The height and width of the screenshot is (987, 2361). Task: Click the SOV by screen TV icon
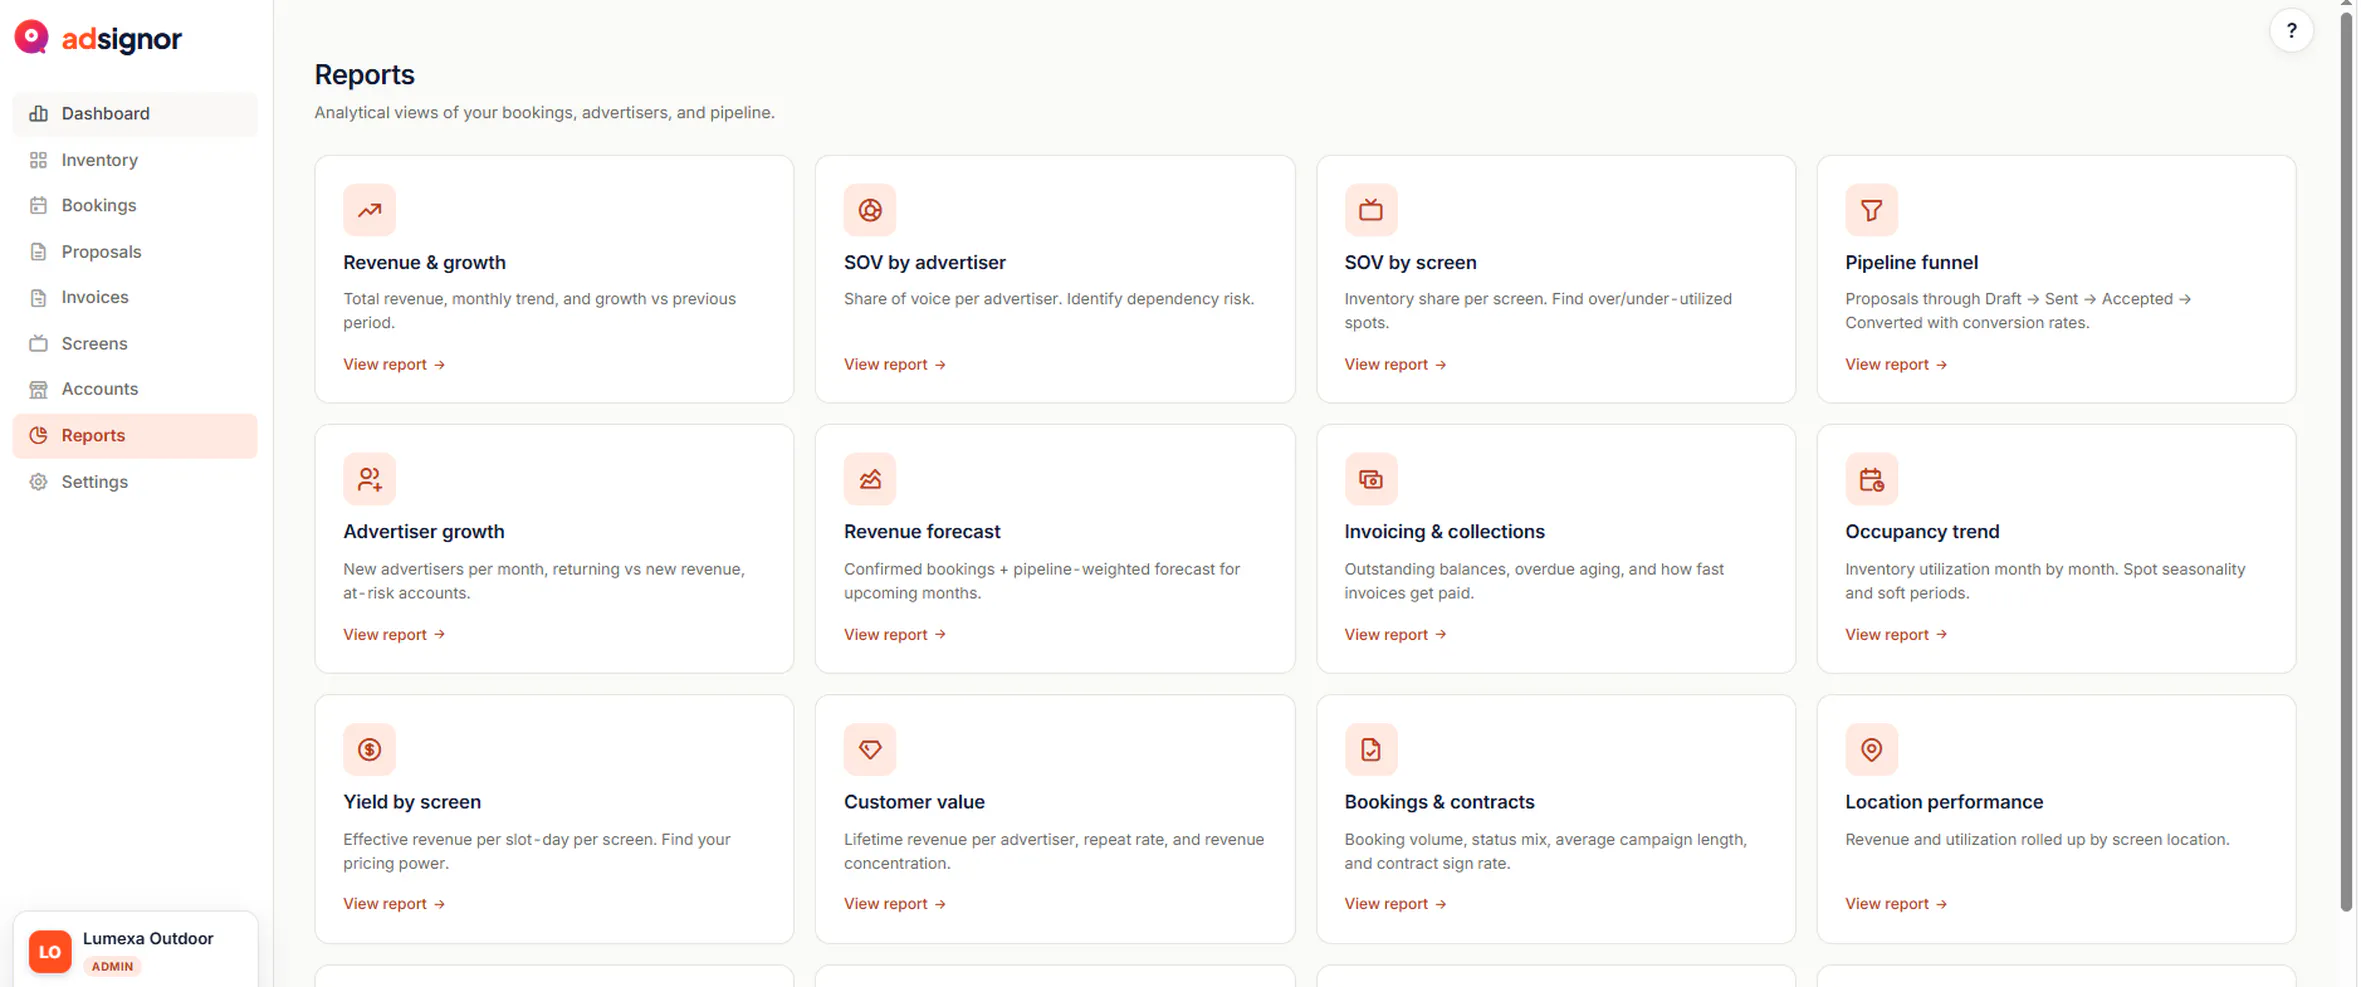pyautogui.click(x=1370, y=210)
